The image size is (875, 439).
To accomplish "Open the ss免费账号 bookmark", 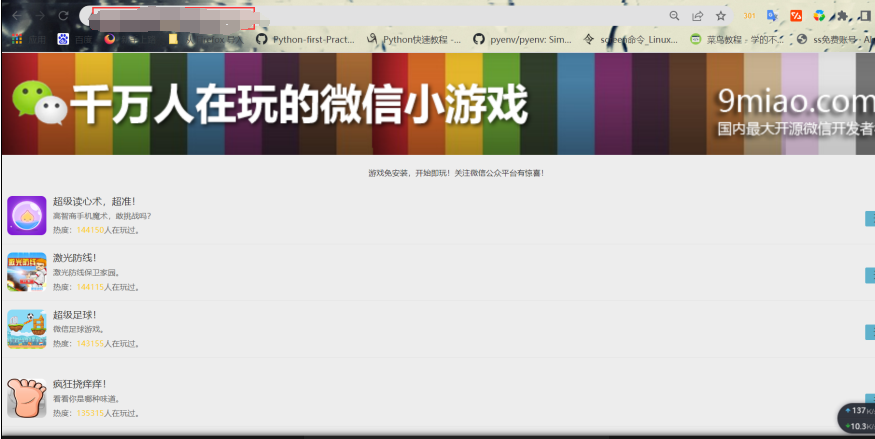I will coord(836,40).
